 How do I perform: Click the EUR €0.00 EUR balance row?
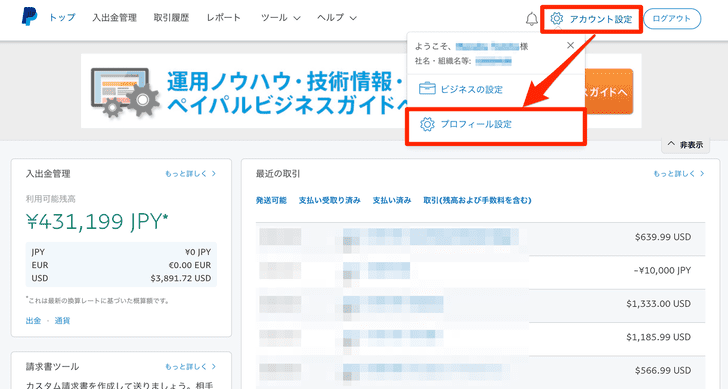[121, 265]
